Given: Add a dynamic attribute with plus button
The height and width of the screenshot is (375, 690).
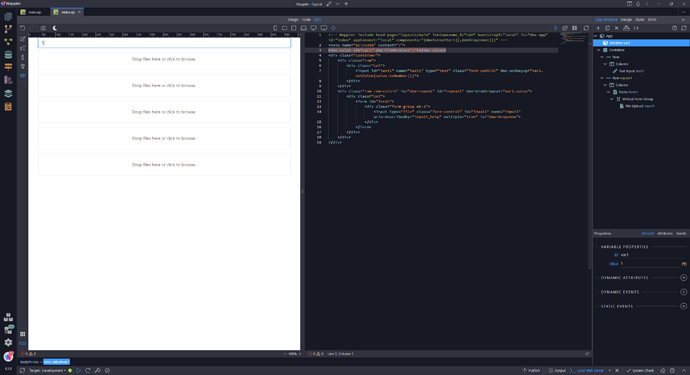Looking at the screenshot, I should (x=683, y=278).
